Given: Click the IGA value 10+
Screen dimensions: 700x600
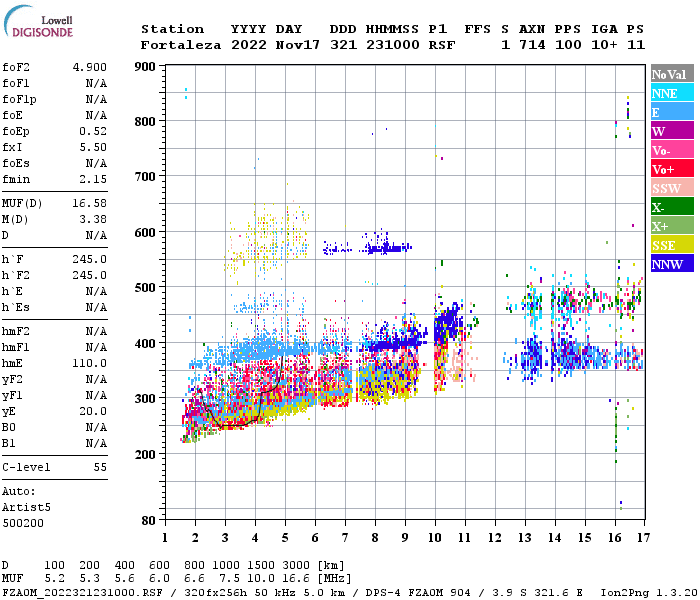Looking at the screenshot, I should [604, 45].
